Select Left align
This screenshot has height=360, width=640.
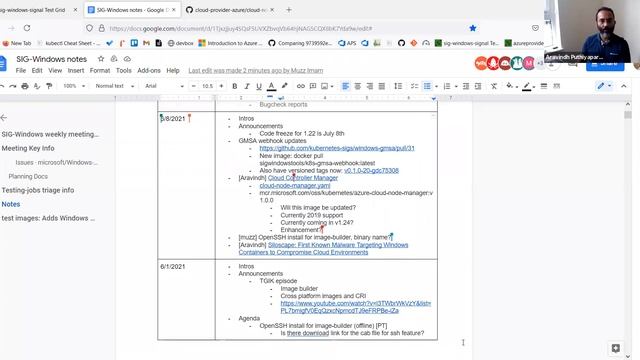(x=345, y=86)
